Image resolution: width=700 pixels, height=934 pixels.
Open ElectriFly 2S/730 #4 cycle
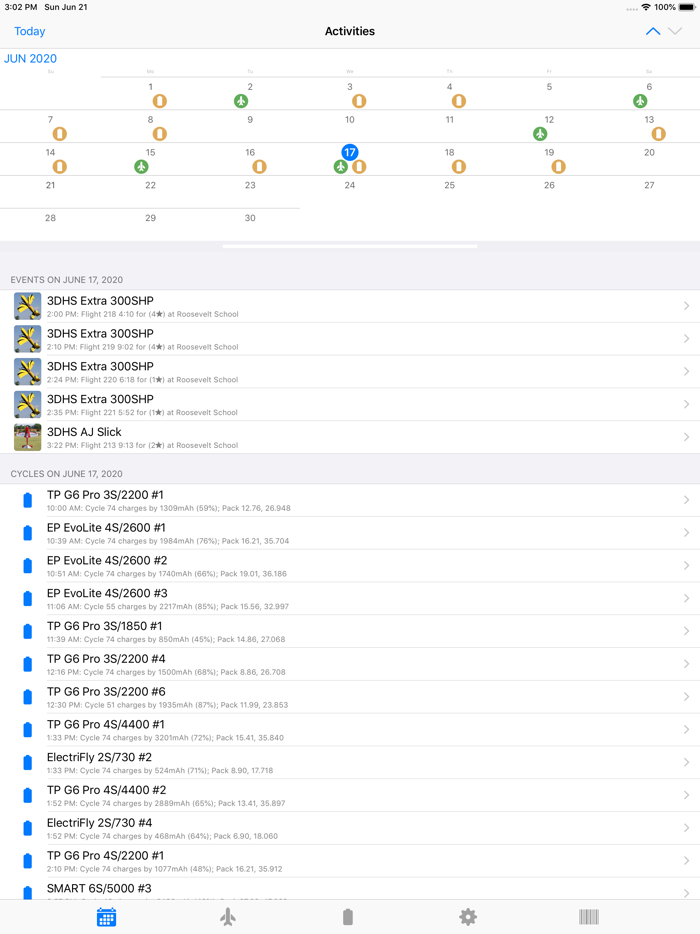pyautogui.click(x=350, y=828)
